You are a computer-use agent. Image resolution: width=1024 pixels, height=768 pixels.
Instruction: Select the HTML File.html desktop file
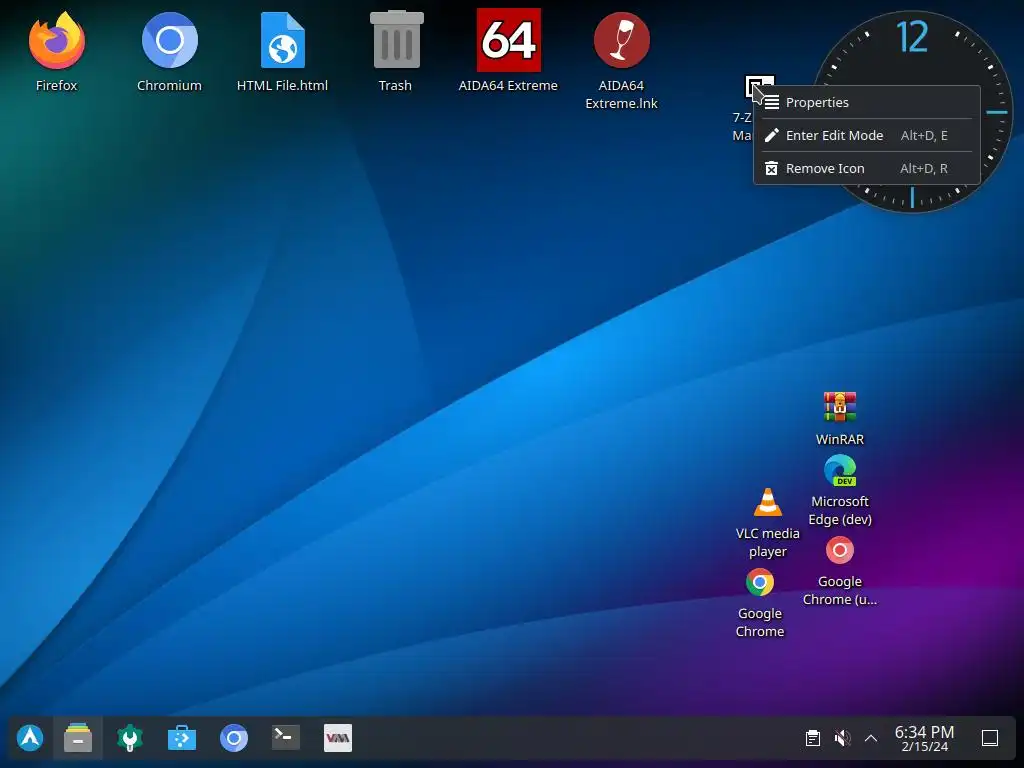(x=282, y=40)
